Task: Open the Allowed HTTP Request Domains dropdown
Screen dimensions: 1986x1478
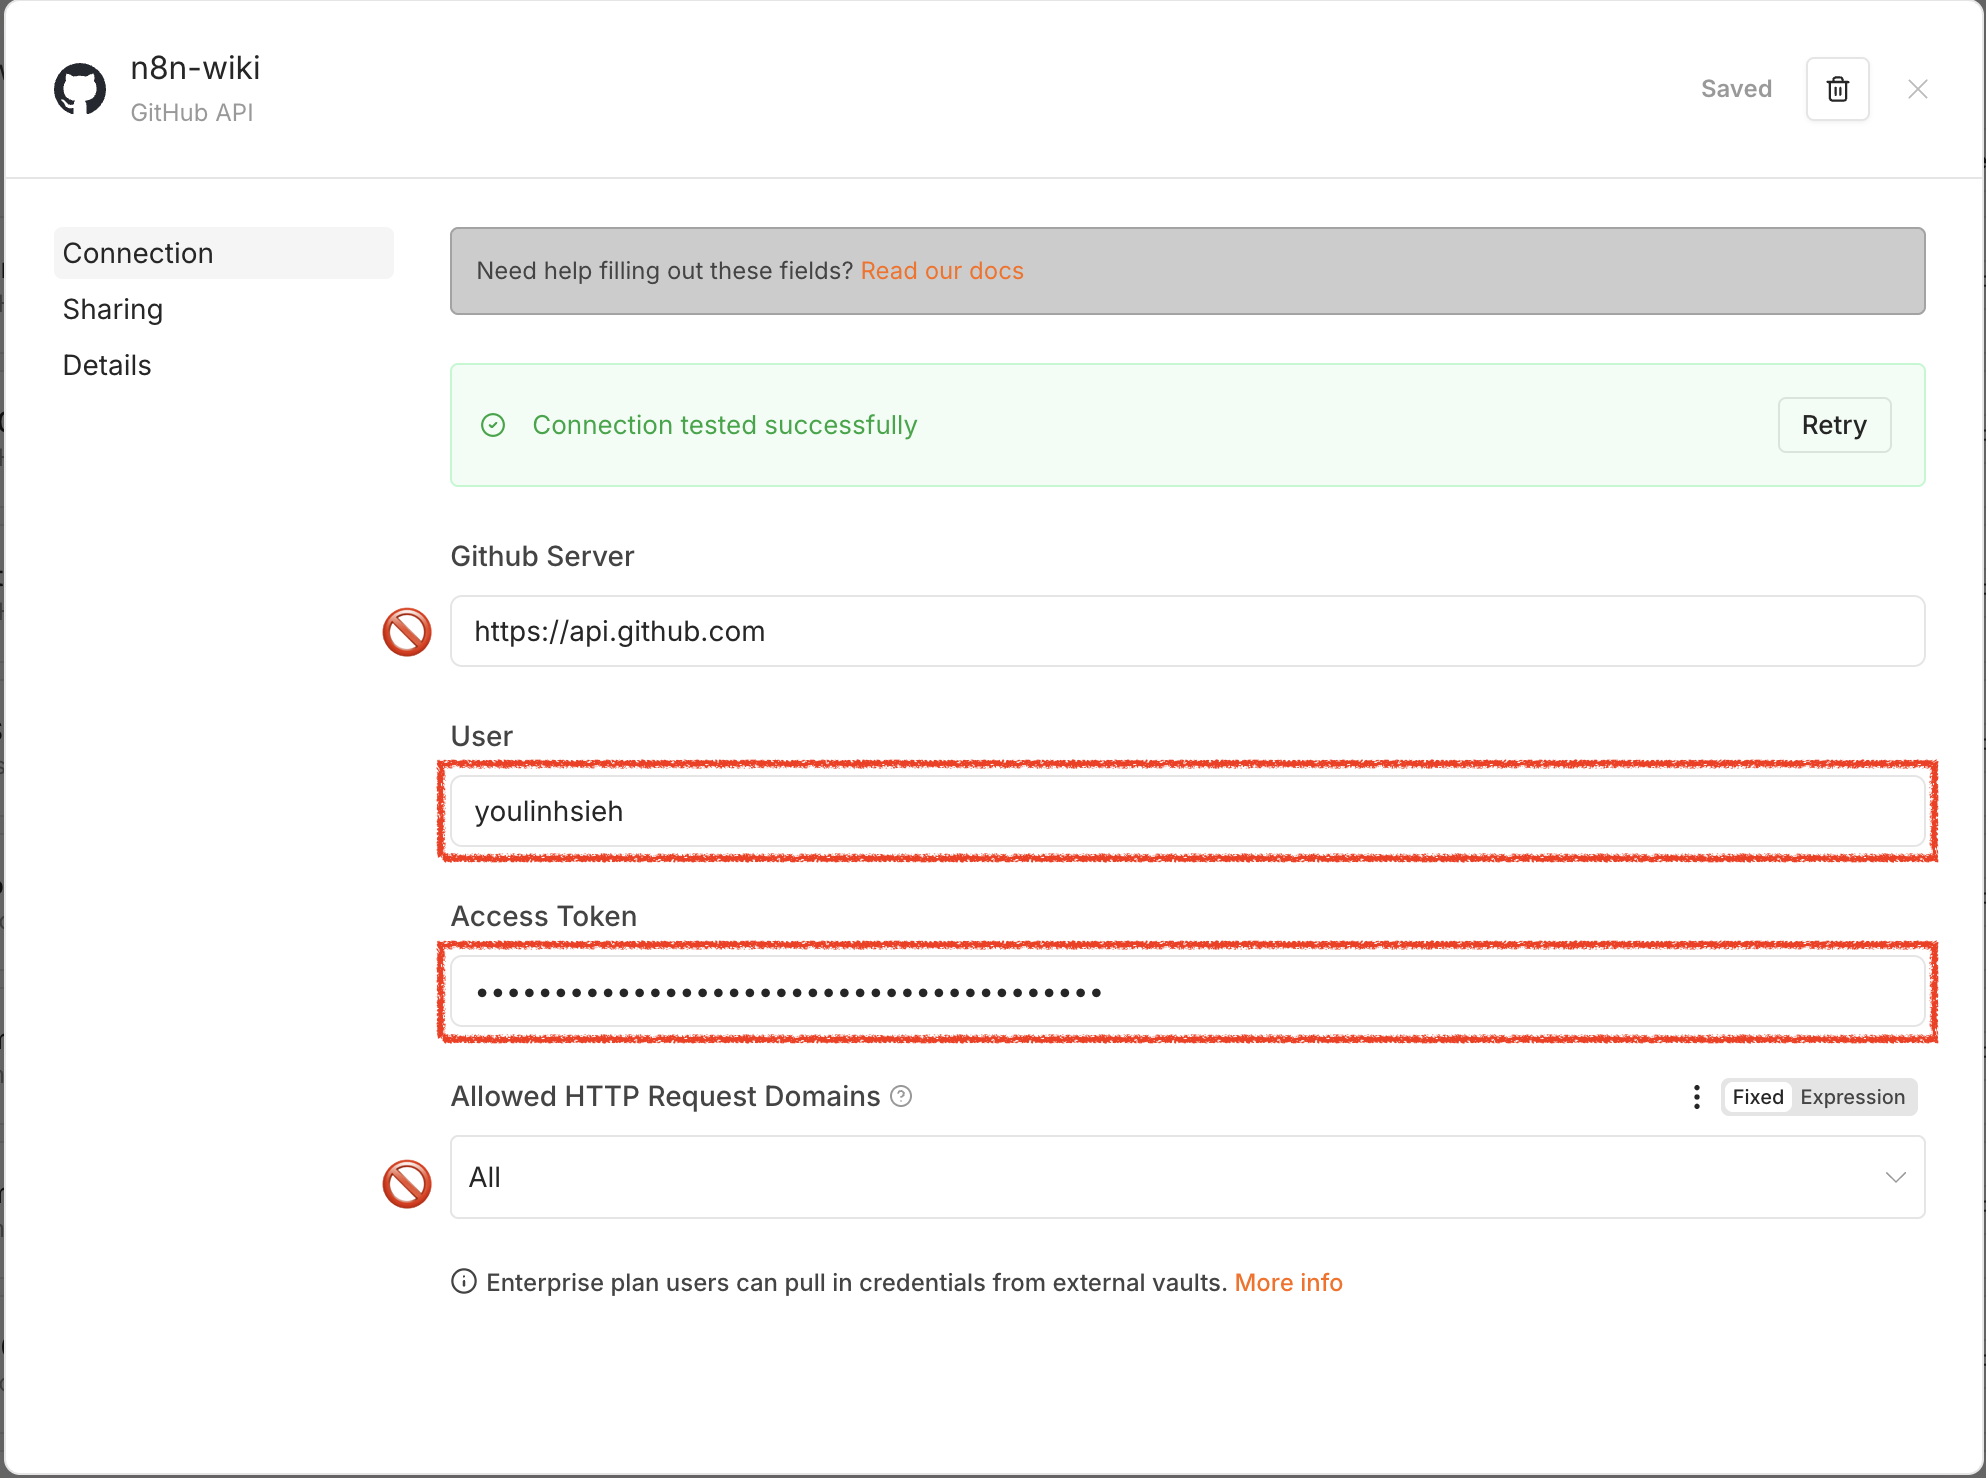Action: click(1187, 1177)
